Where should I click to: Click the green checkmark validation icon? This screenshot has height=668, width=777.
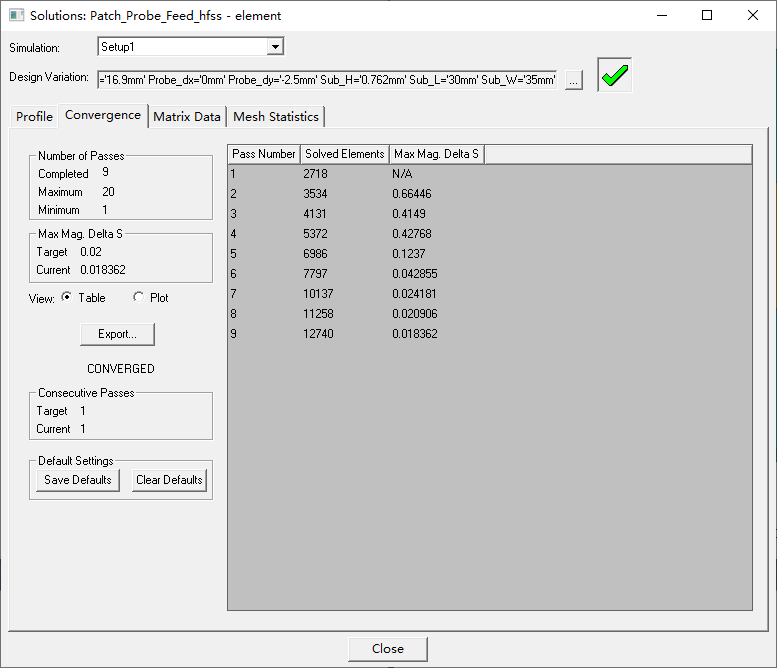pos(614,75)
